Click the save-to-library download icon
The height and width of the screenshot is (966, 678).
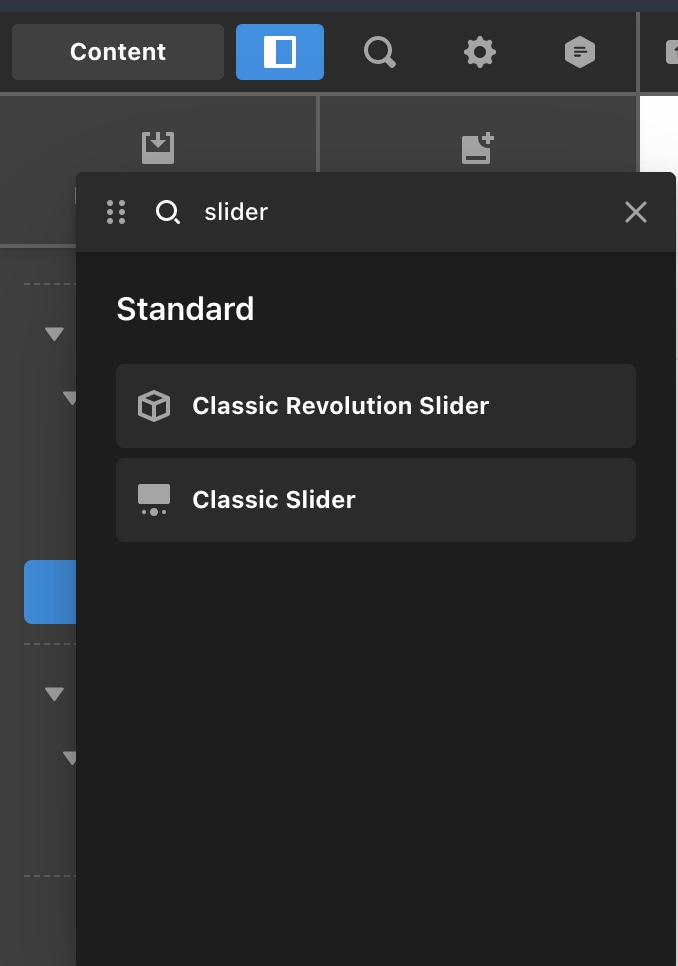[x=158, y=148]
